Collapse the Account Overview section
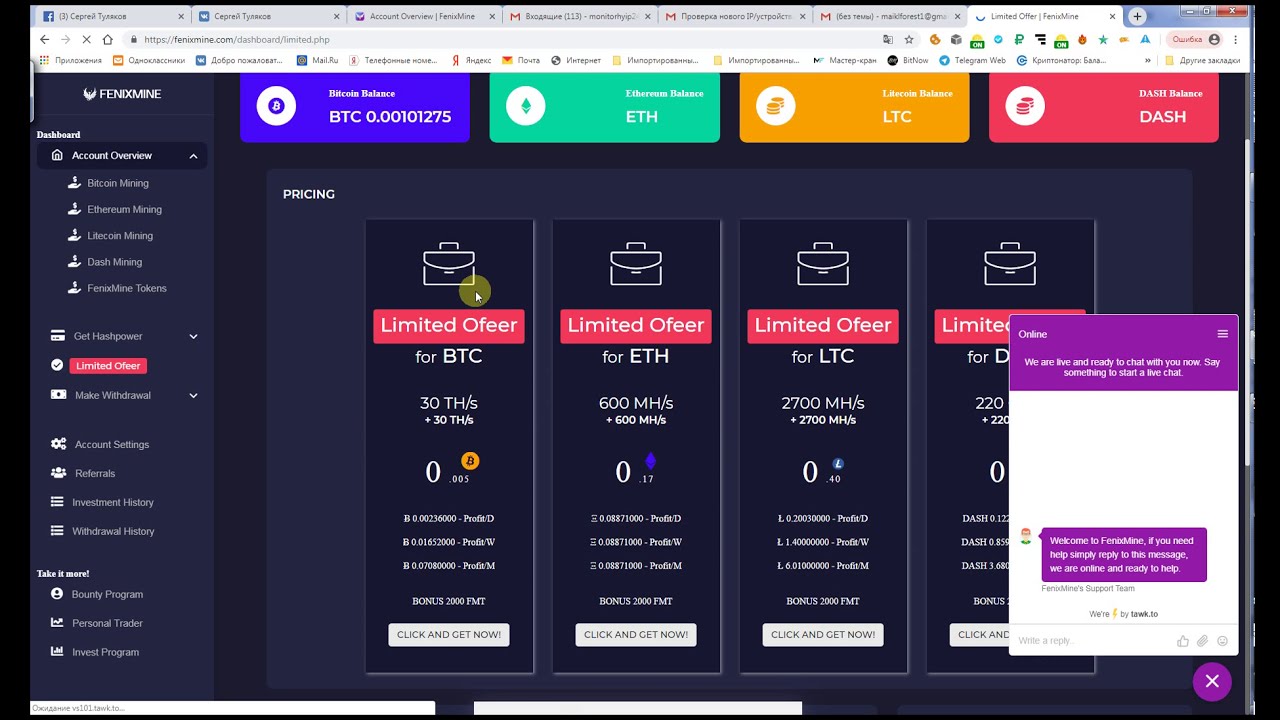This screenshot has height=720, width=1280. pyautogui.click(x=193, y=156)
